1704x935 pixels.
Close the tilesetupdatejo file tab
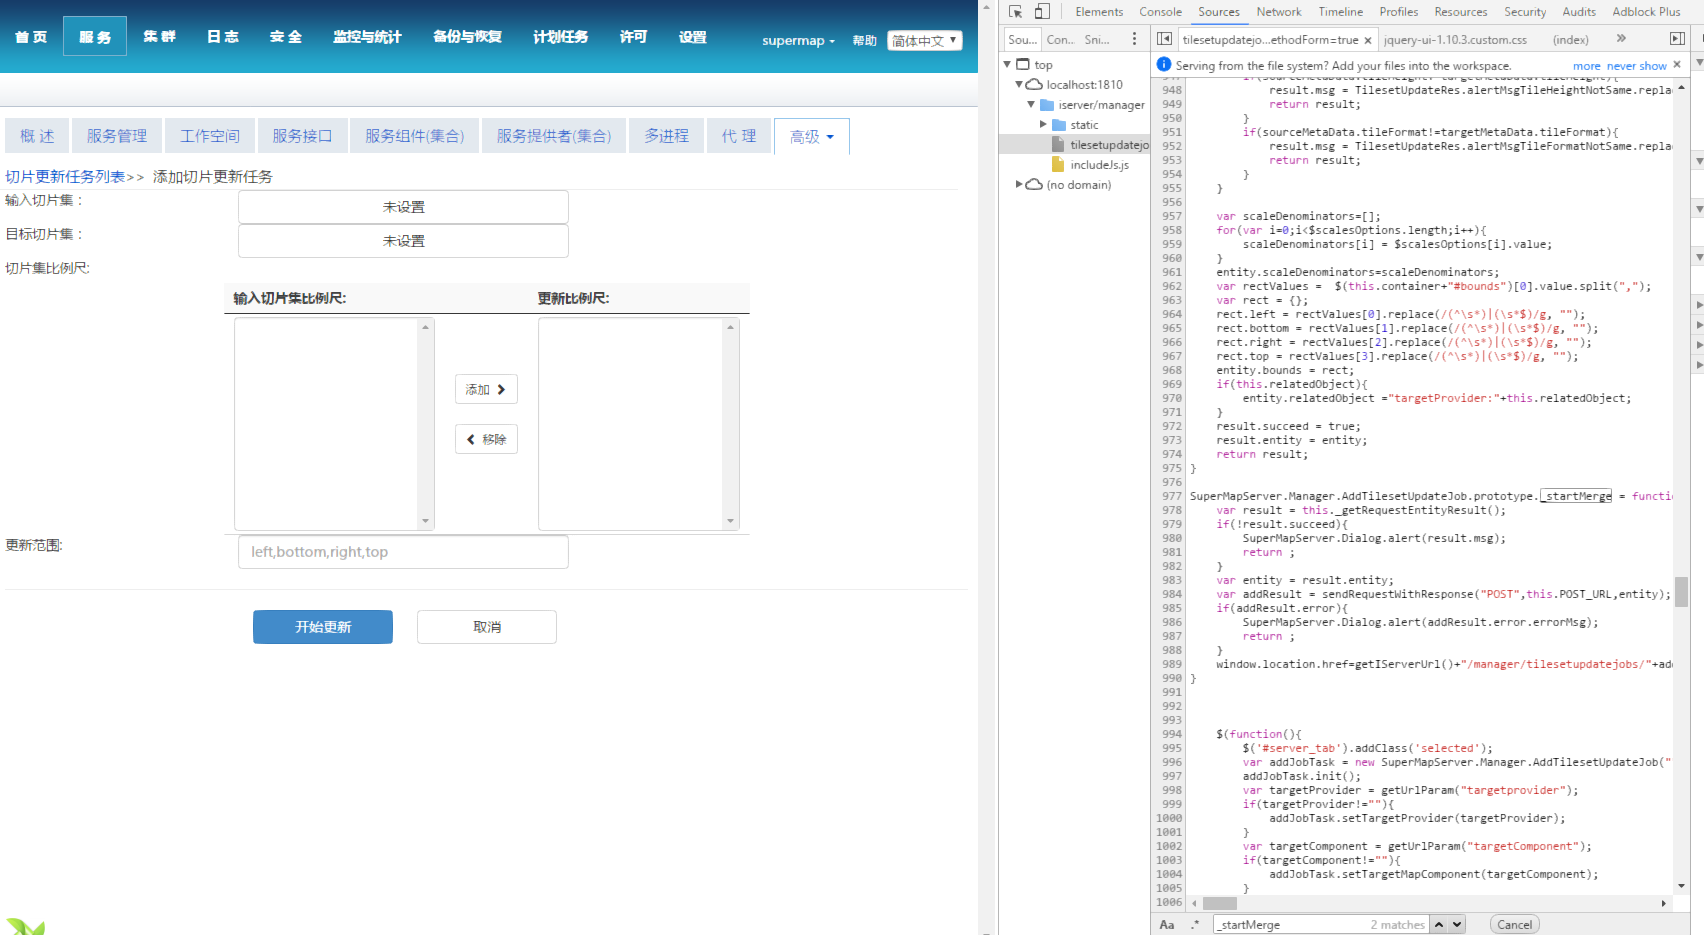(1368, 40)
